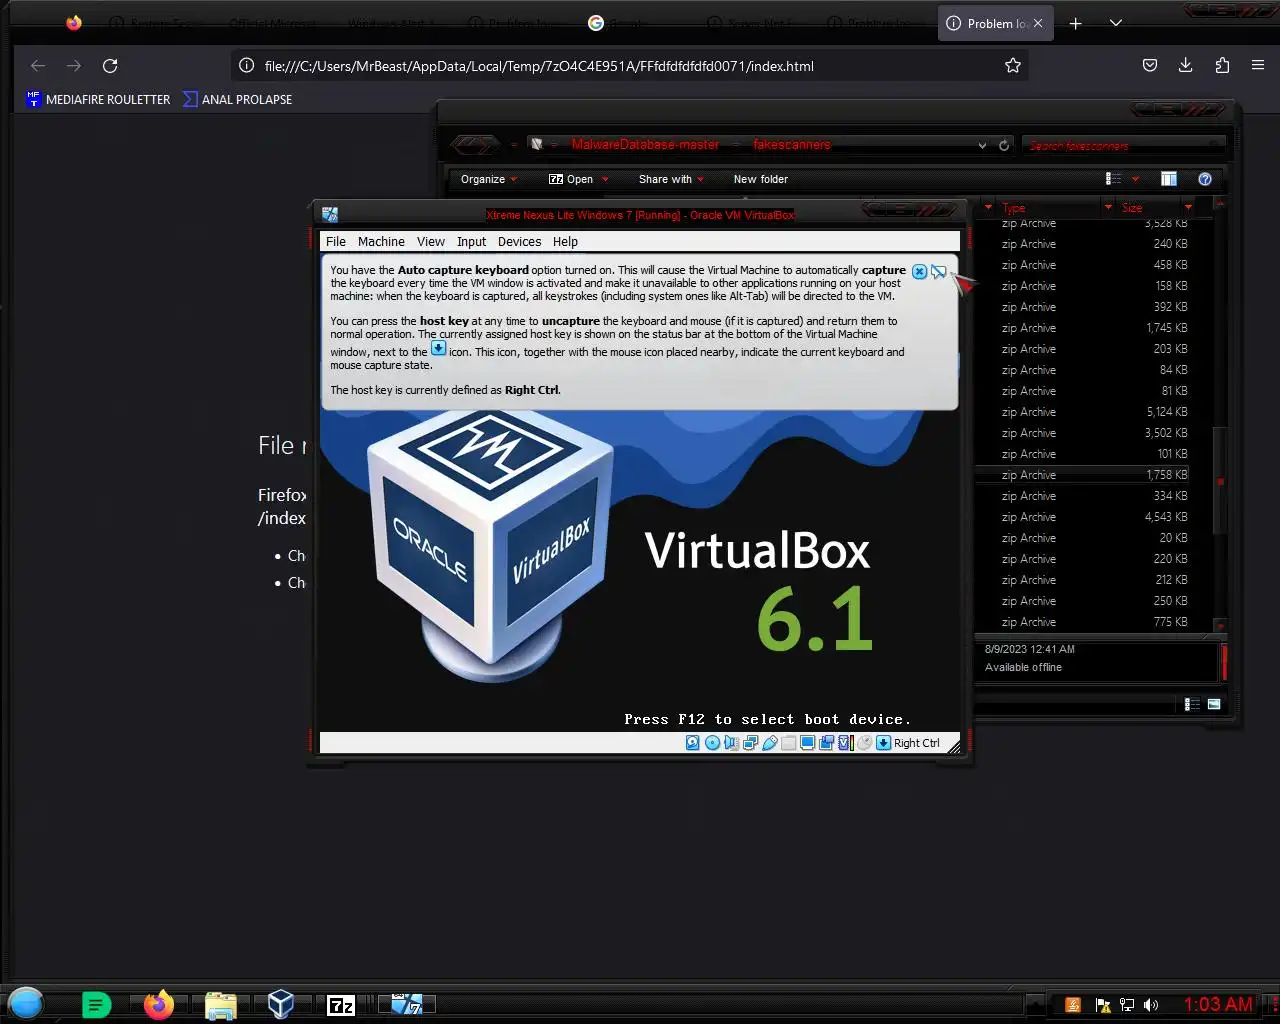1280x1024 pixels.
Task: Open the Help menu in VirtualBox
Action: point(565,241)
